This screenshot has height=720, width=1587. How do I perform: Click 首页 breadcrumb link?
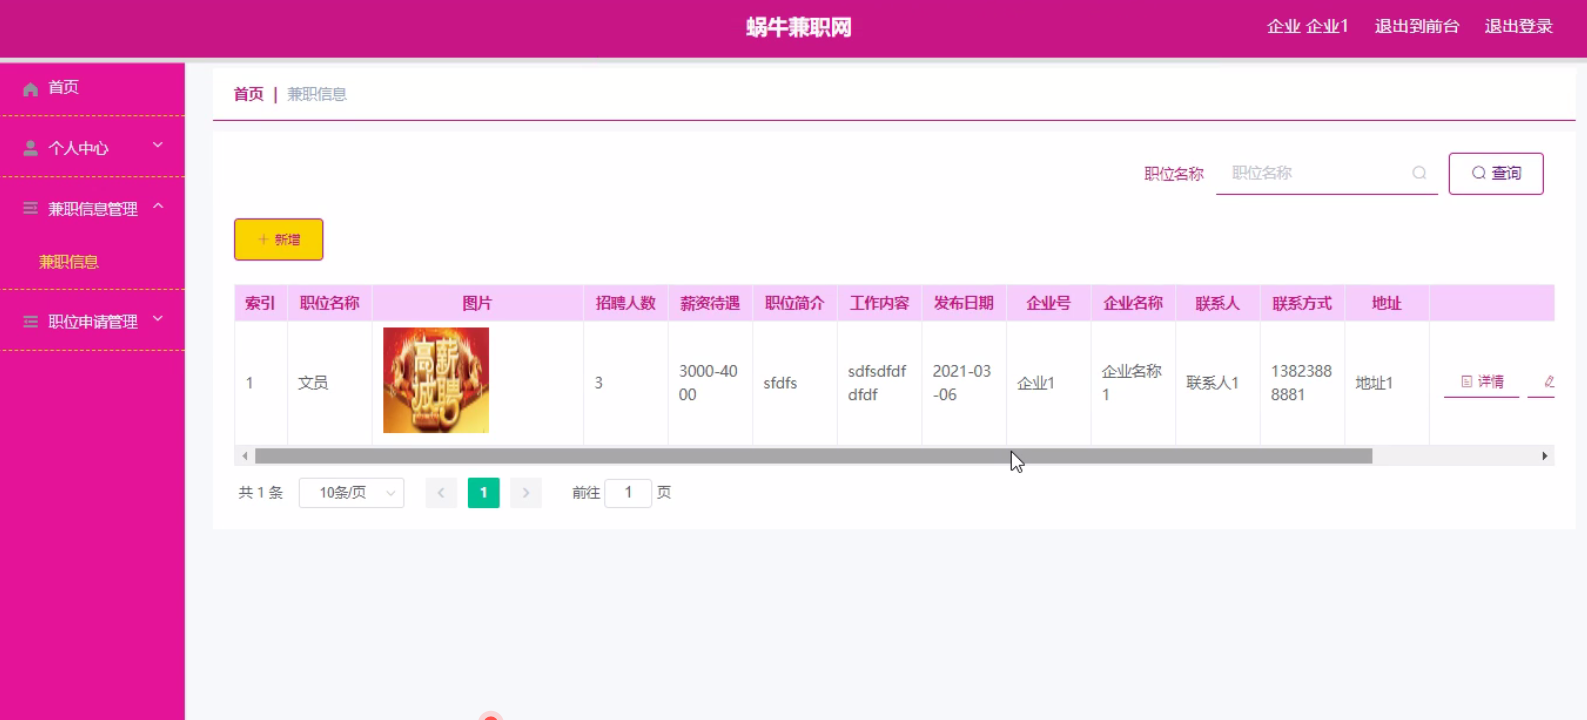tap(249, 94)
